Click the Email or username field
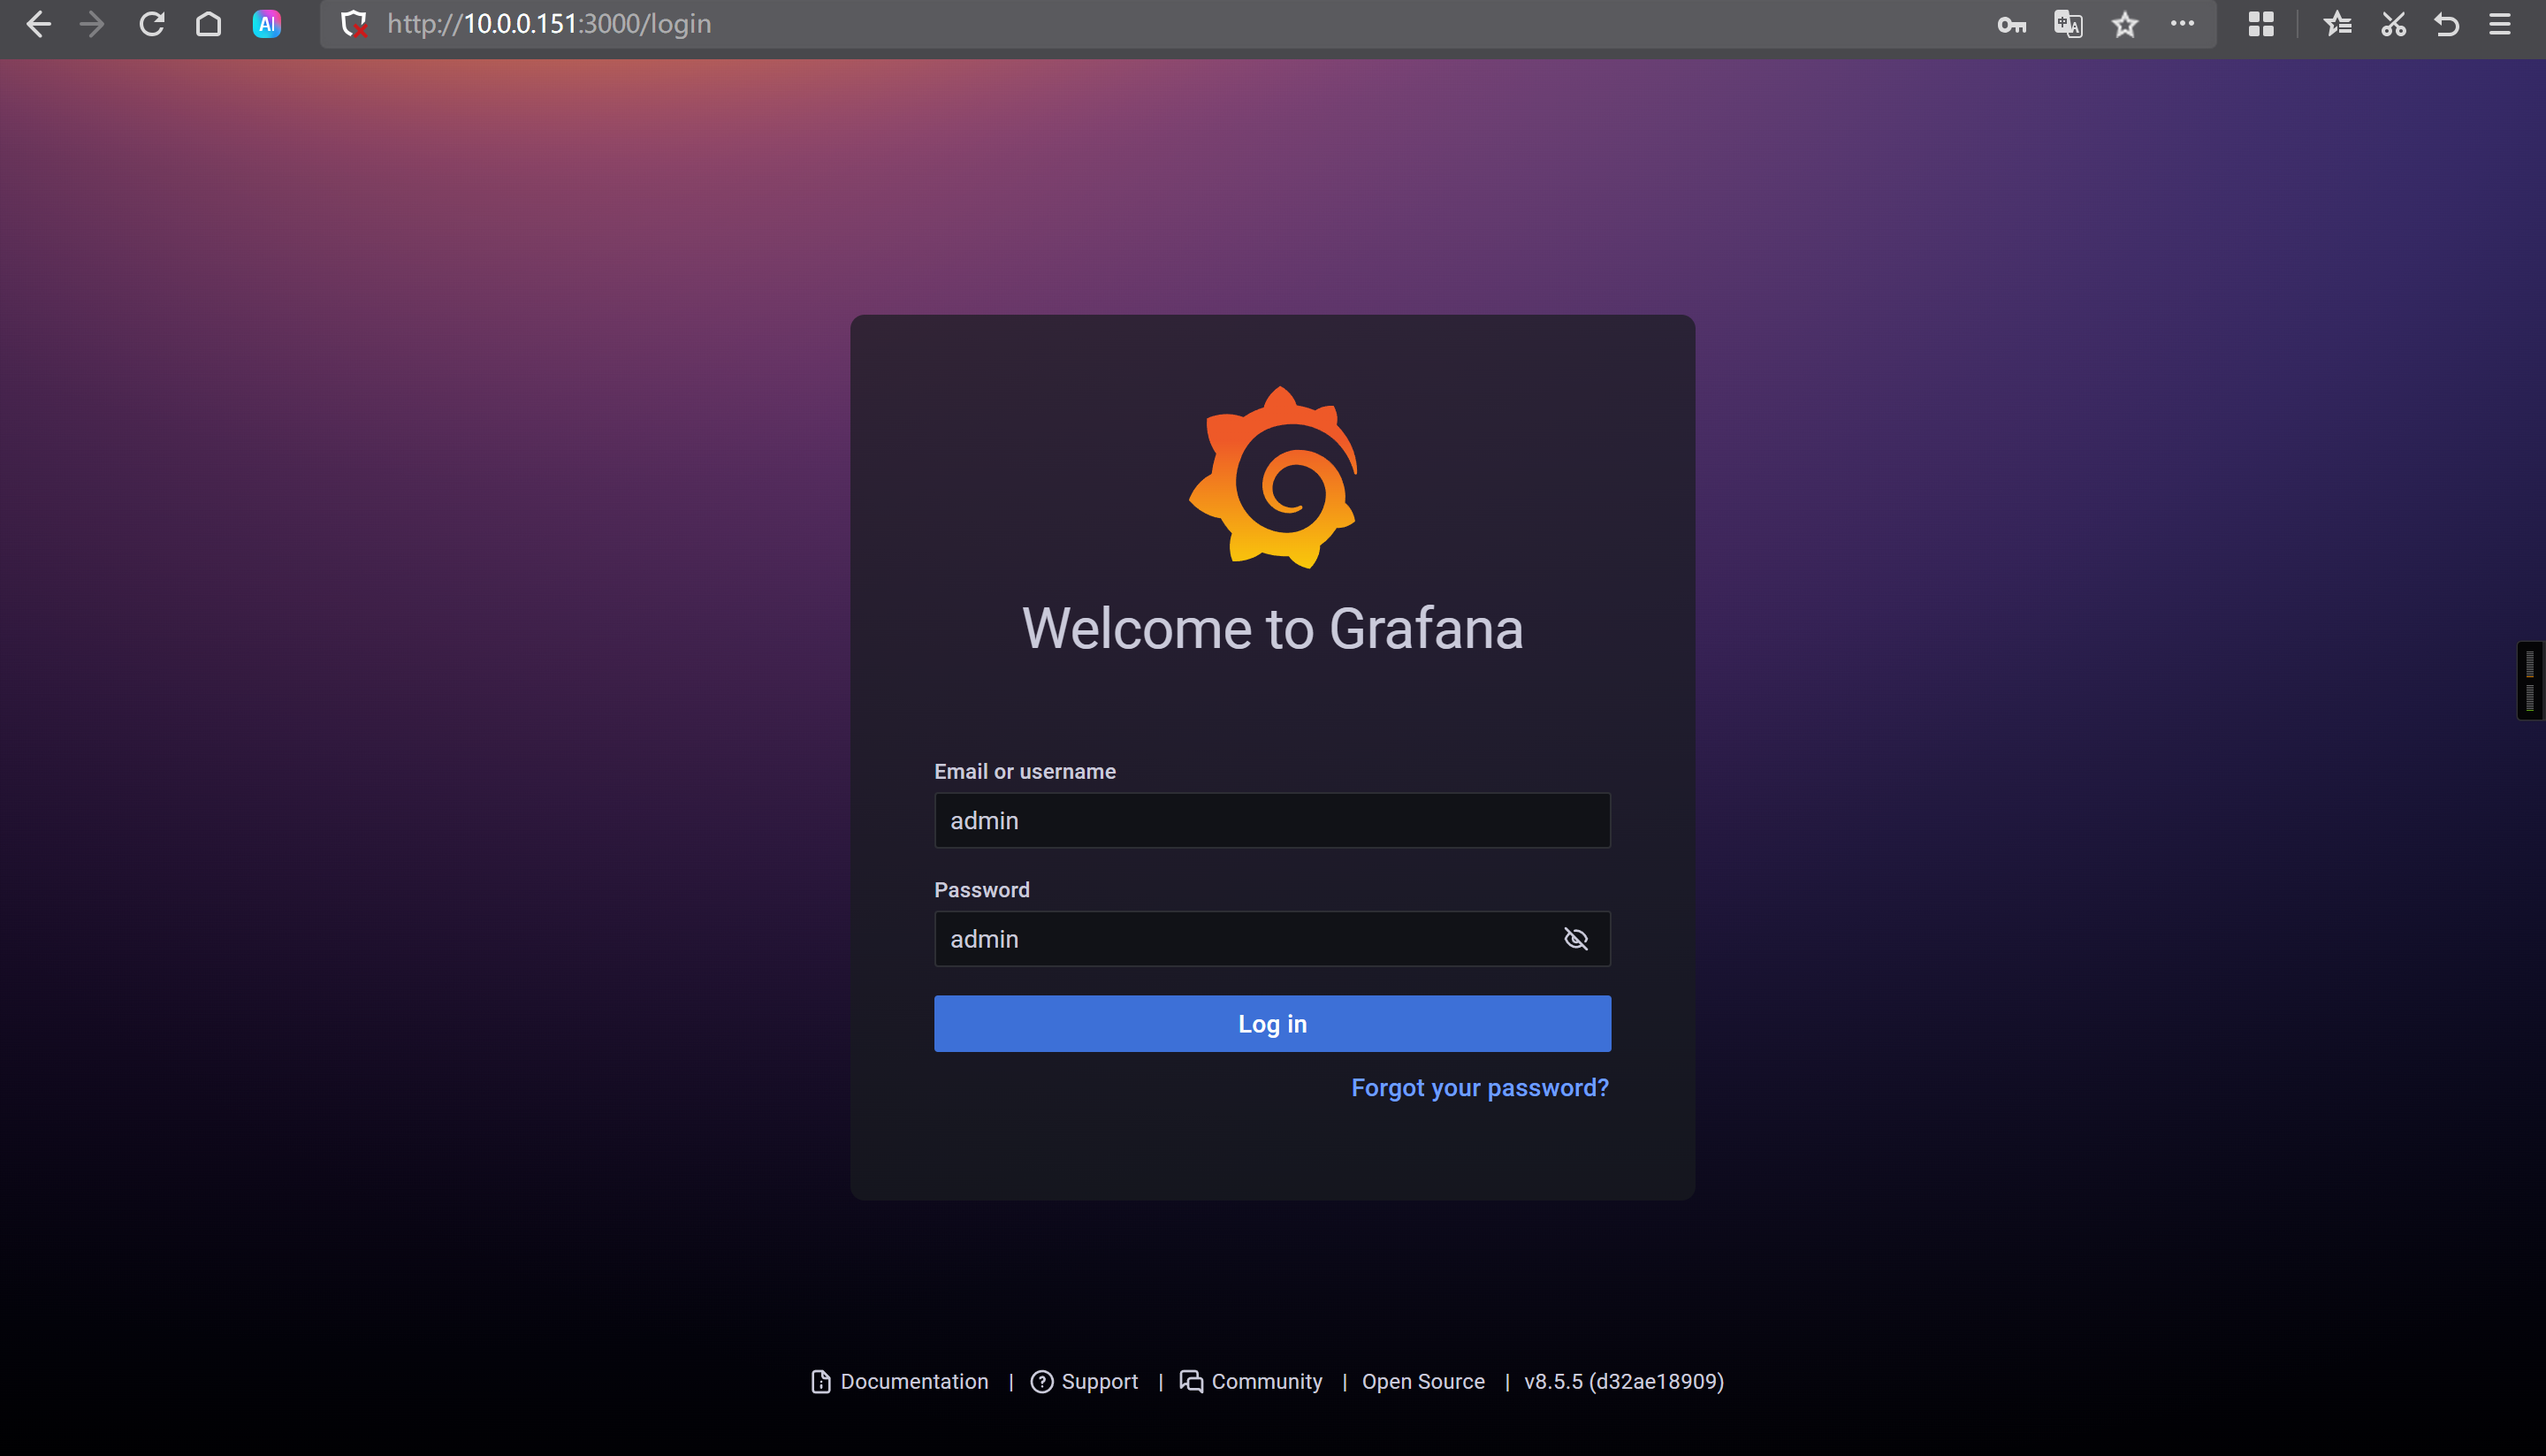 pyautogui.click(x=1271, y=820)
